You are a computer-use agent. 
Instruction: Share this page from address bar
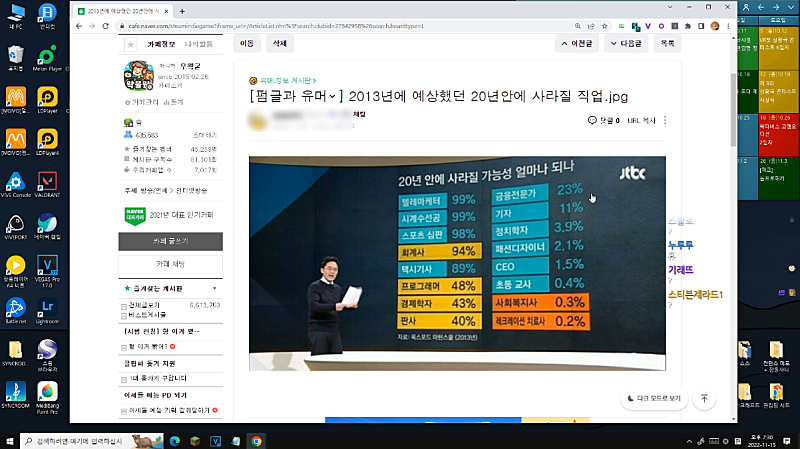click(x=591, y=26)
